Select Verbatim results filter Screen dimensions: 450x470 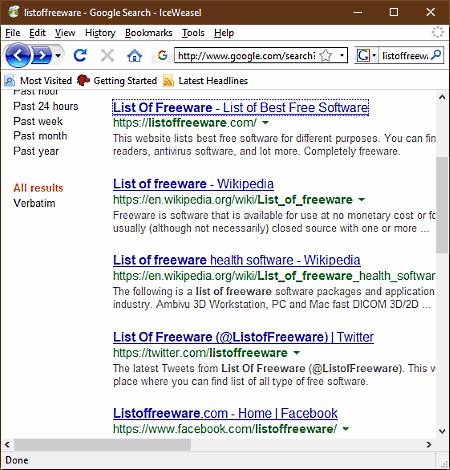[x=34, y=203]
